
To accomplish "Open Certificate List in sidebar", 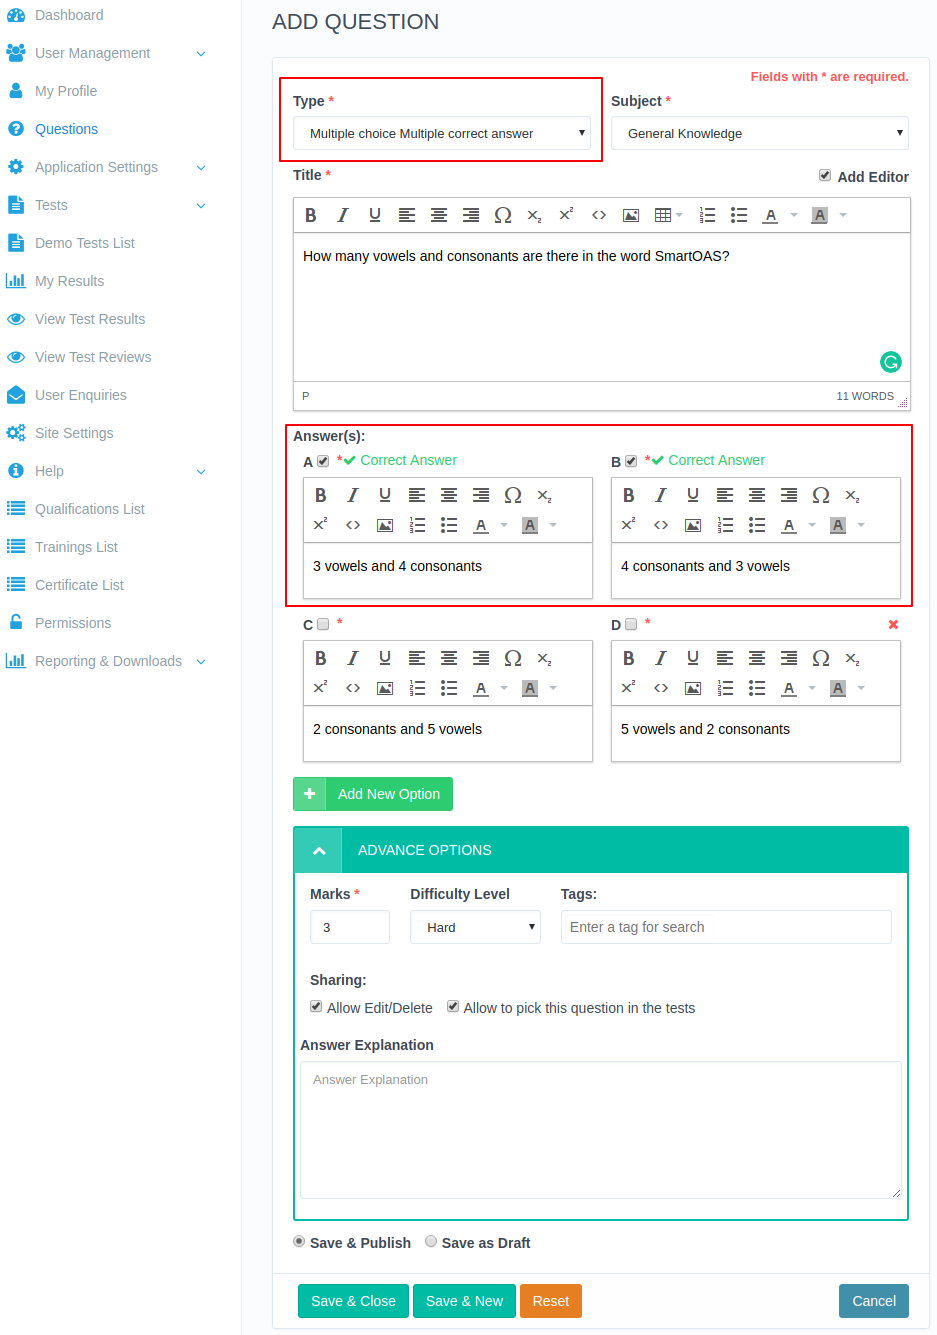I will (x=79, y=585).
